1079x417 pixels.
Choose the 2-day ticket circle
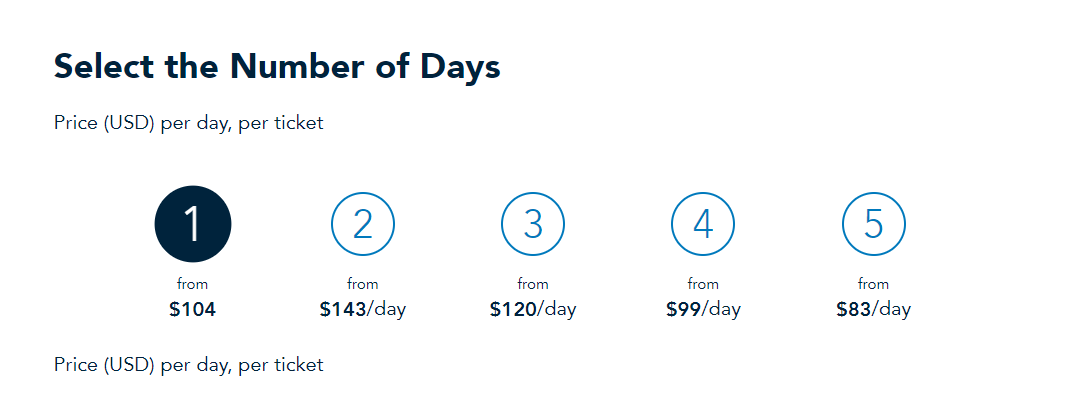point(363,224)
